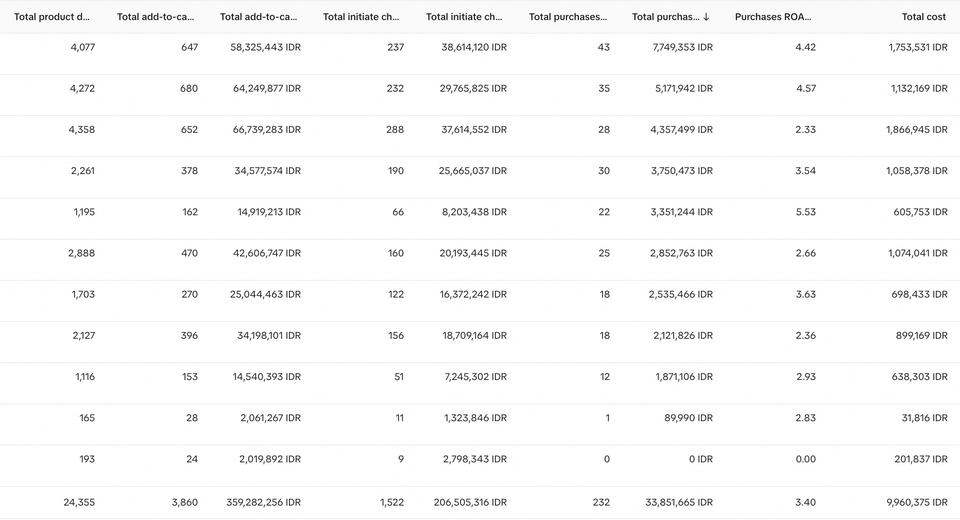This screenshot has width=960, height=520.
Task: Select the 4,358 product views cell
Action: coord(83,130)
